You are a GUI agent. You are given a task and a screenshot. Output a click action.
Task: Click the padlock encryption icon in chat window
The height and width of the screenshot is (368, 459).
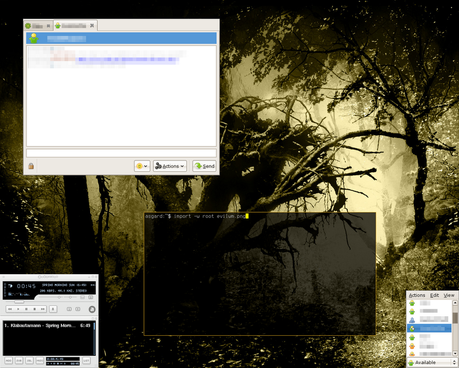pos(31,166)
